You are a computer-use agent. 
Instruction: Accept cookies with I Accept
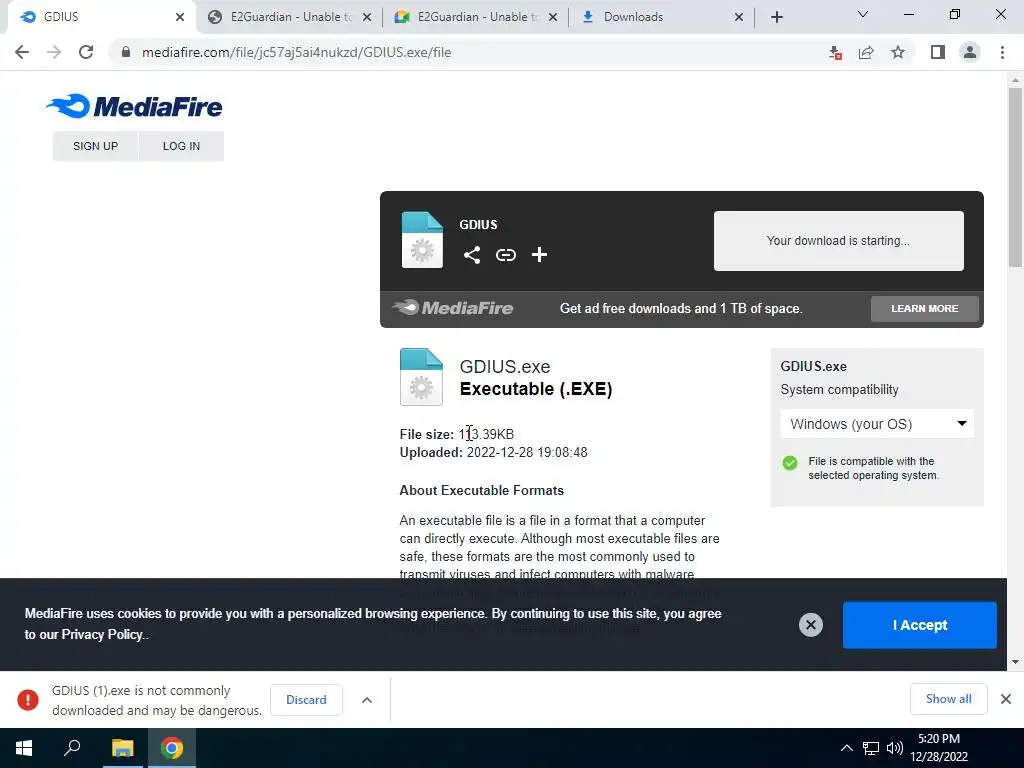point(920,625)
